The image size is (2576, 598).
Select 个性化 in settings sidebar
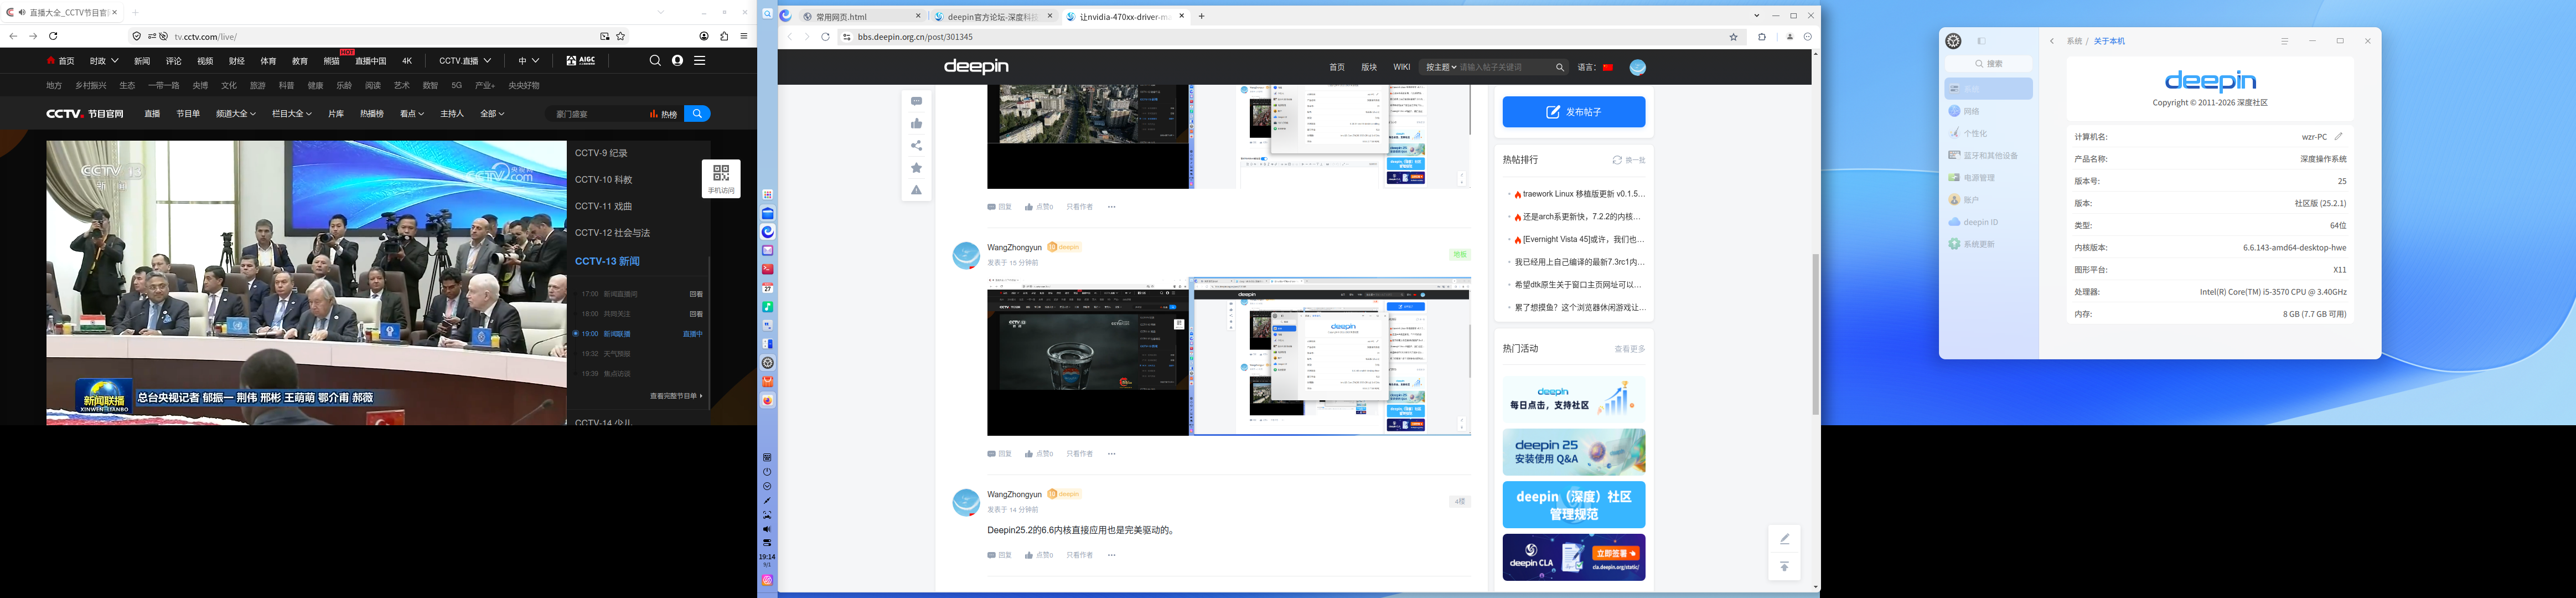tap(1988, 133)
